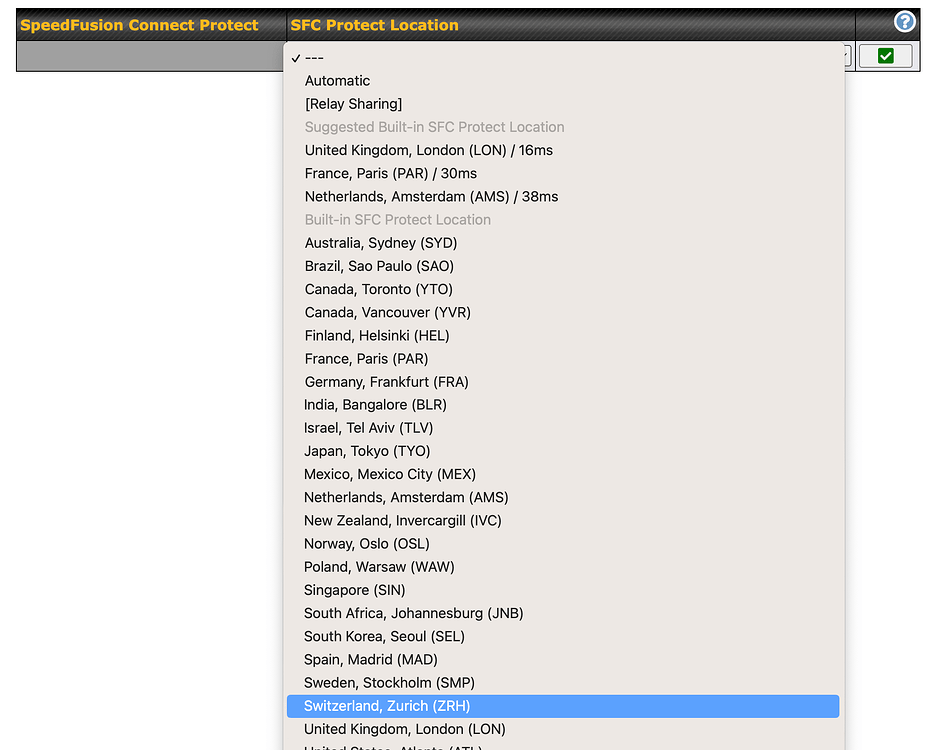Select [Relay Sharing] option
This screenshot has height=750, width=933.
563,104
